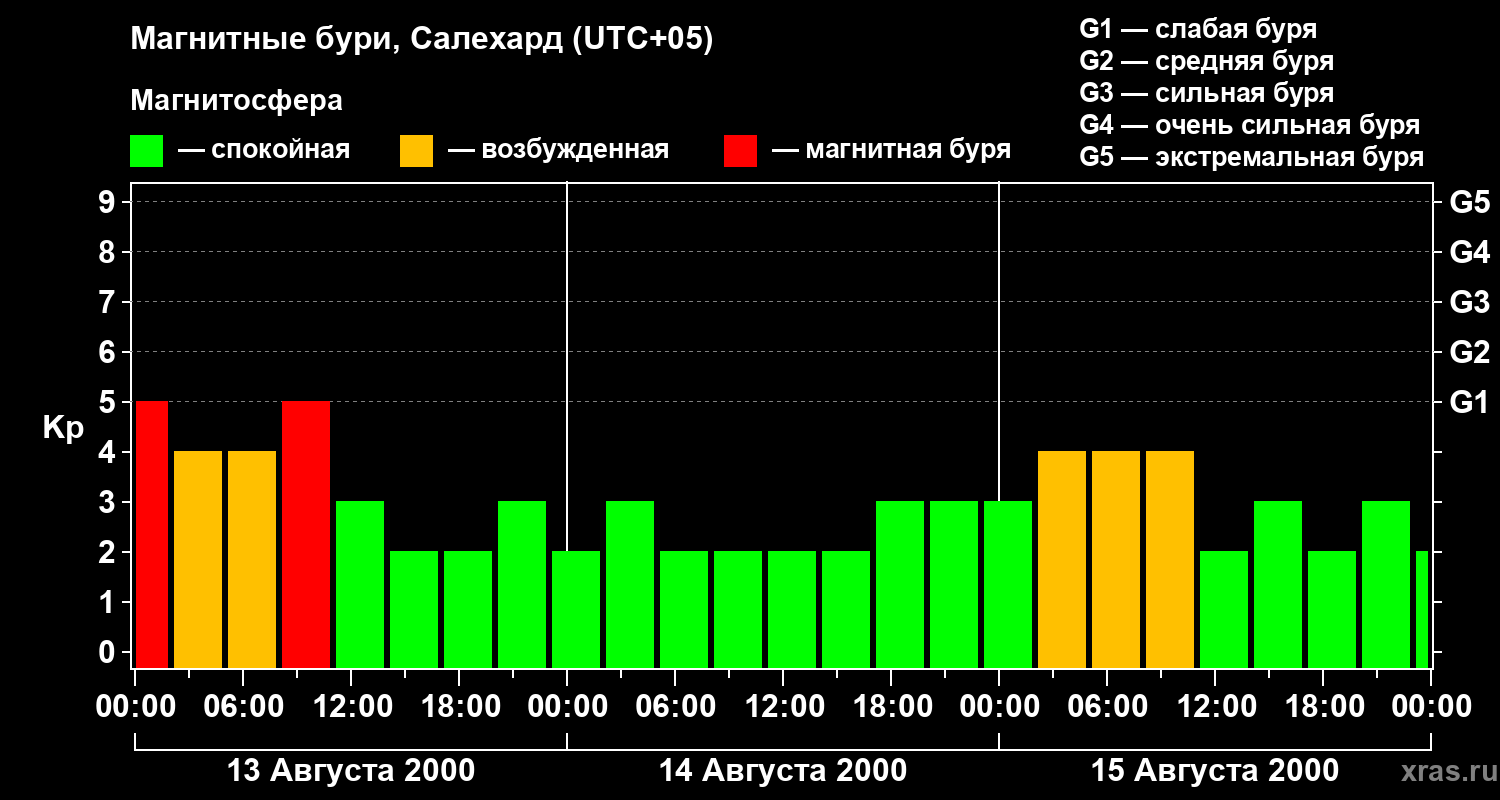1500x800 pixels.
Task: Click the «G2 — средняя буря» legend line
Action: pyautogui.click(x=1207, y=61)
